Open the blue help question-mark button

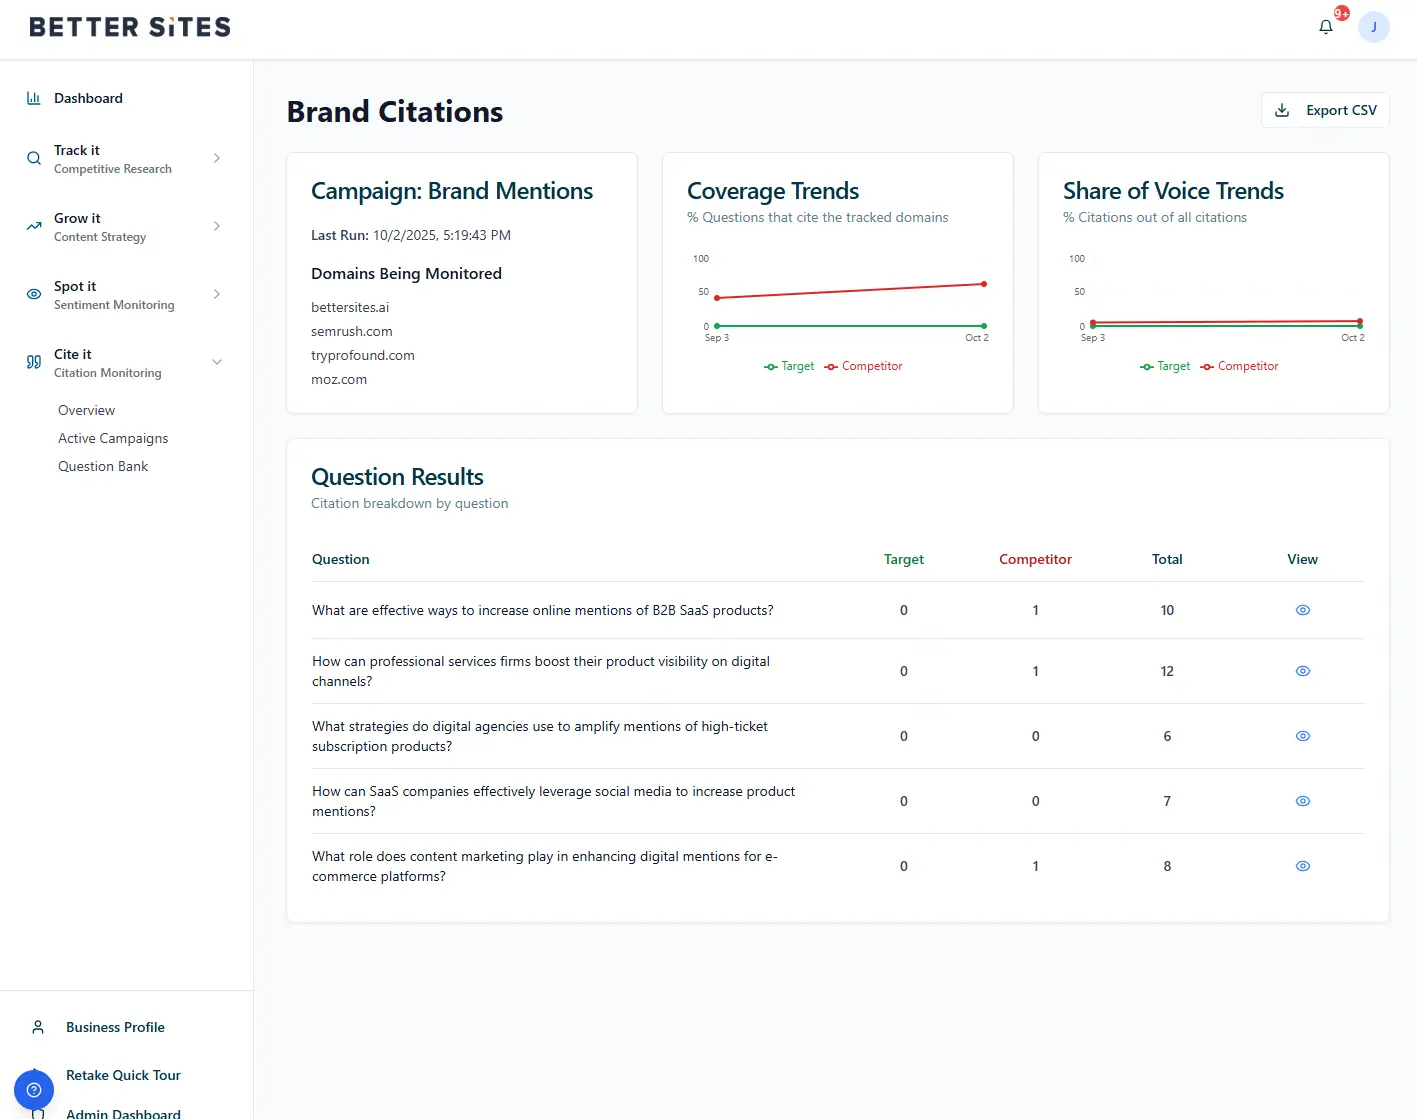pyautogui.click(x=34, y=1089)
